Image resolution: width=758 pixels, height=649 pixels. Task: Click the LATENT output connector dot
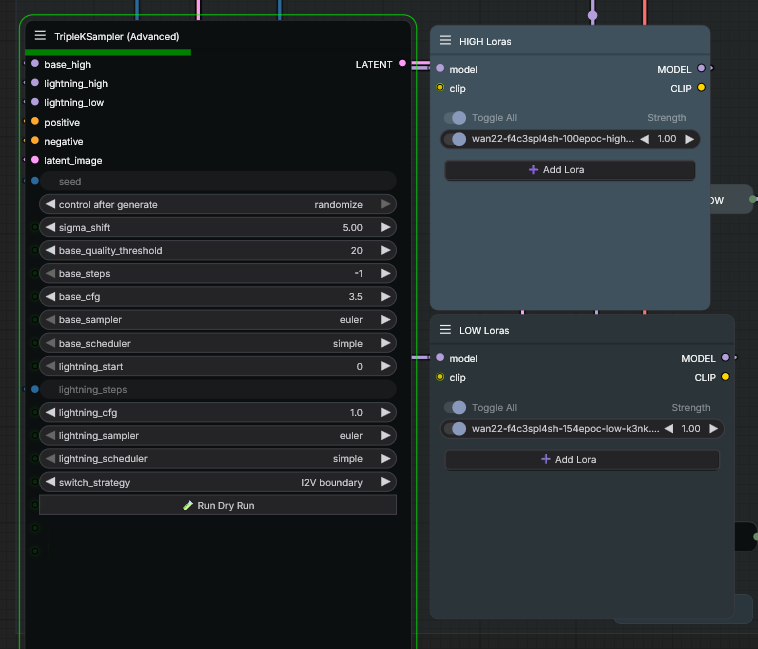403,64
